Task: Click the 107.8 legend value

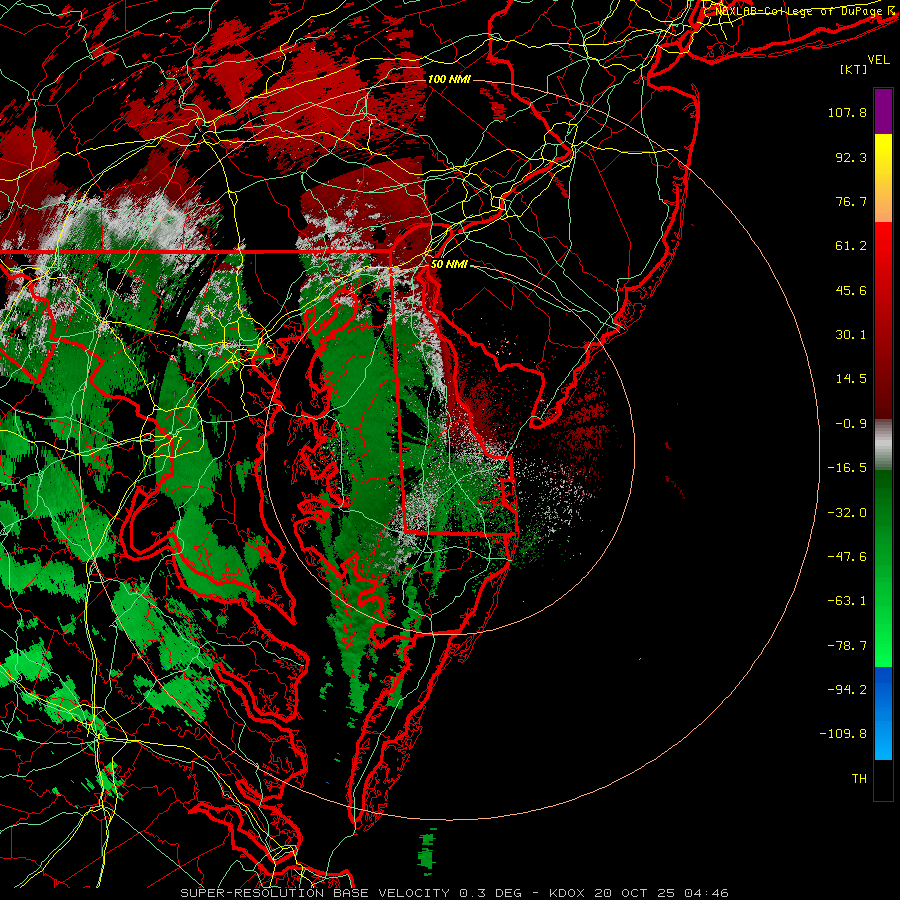Action: tap(847, 112)
